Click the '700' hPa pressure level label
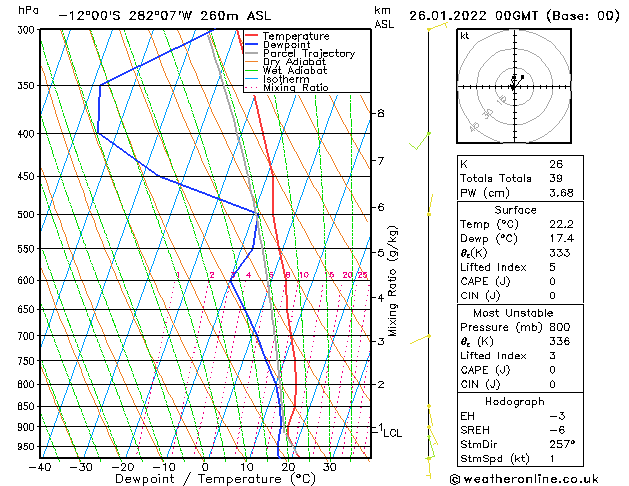Image resolution: width=629 pixels, height=486 pixels. 27,336
